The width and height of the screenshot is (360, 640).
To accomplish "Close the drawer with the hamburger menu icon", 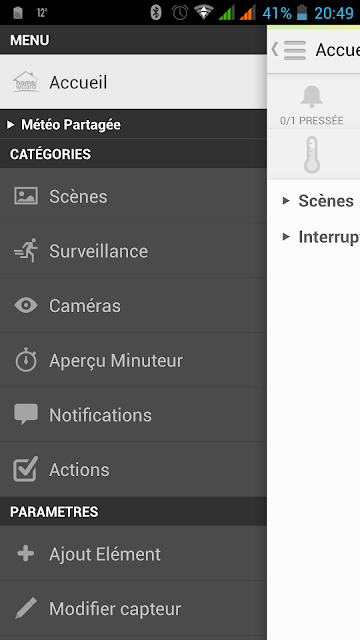I will point(295,50).
